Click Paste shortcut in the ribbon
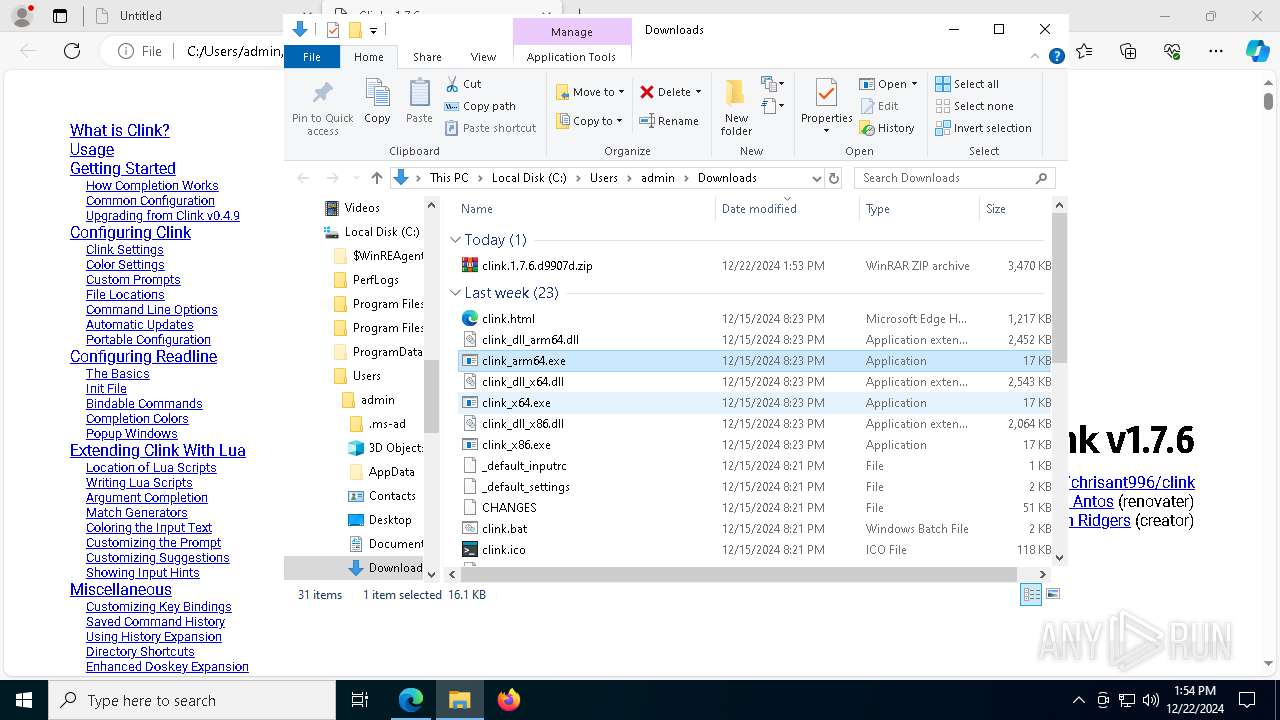 click(x=490, y=128)
